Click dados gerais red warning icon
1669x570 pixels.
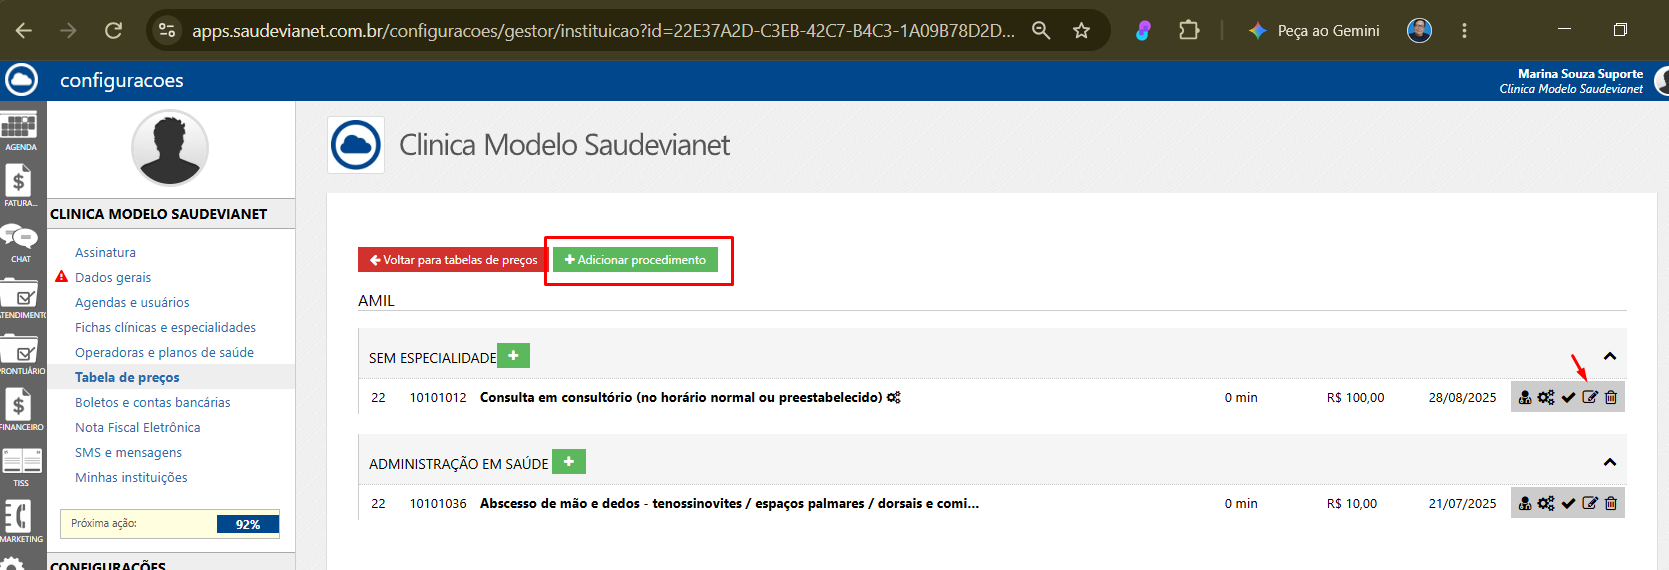click(61, 277)
